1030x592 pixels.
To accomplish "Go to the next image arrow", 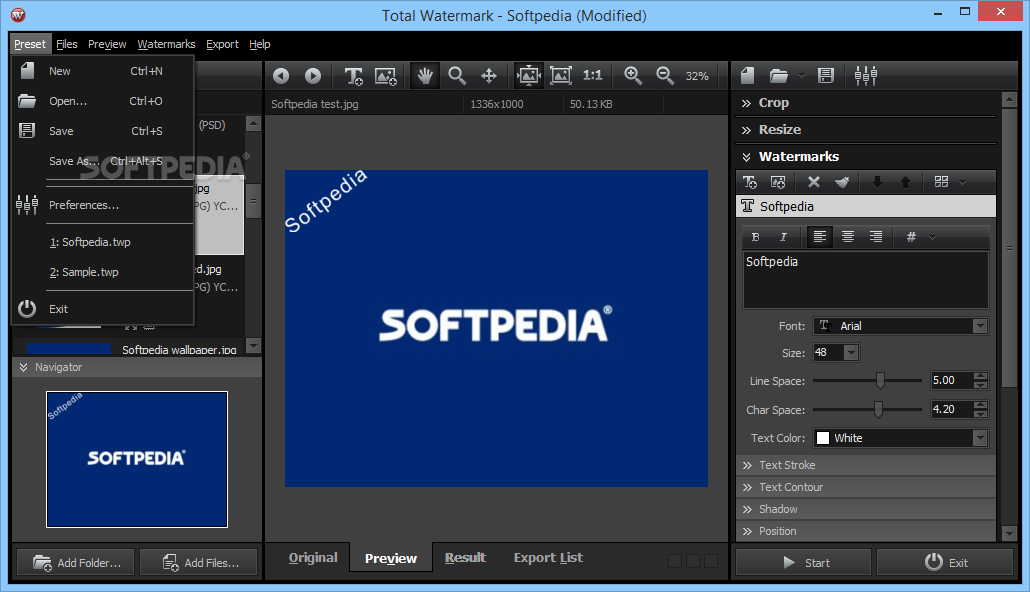I will [x=313, y=76].
